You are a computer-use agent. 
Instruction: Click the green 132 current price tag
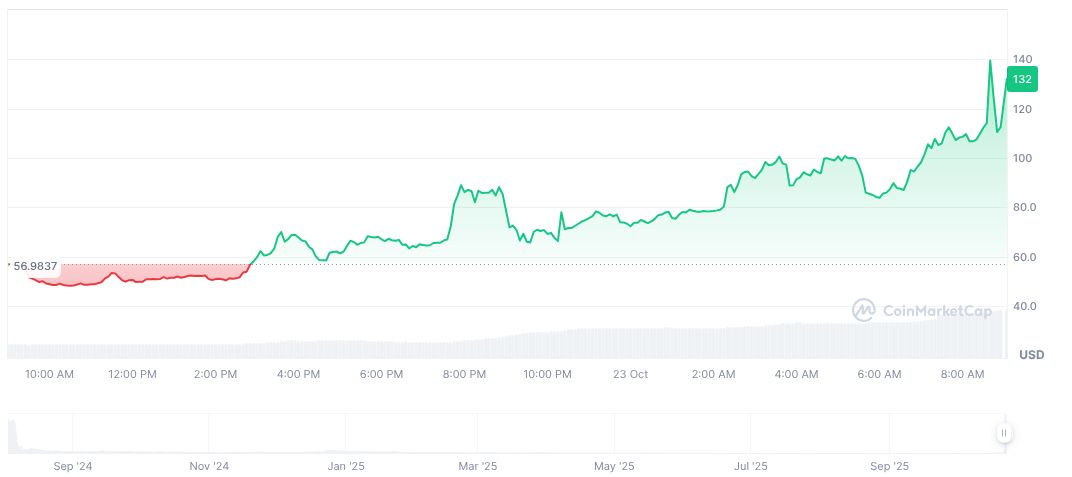click(1022, 79)
